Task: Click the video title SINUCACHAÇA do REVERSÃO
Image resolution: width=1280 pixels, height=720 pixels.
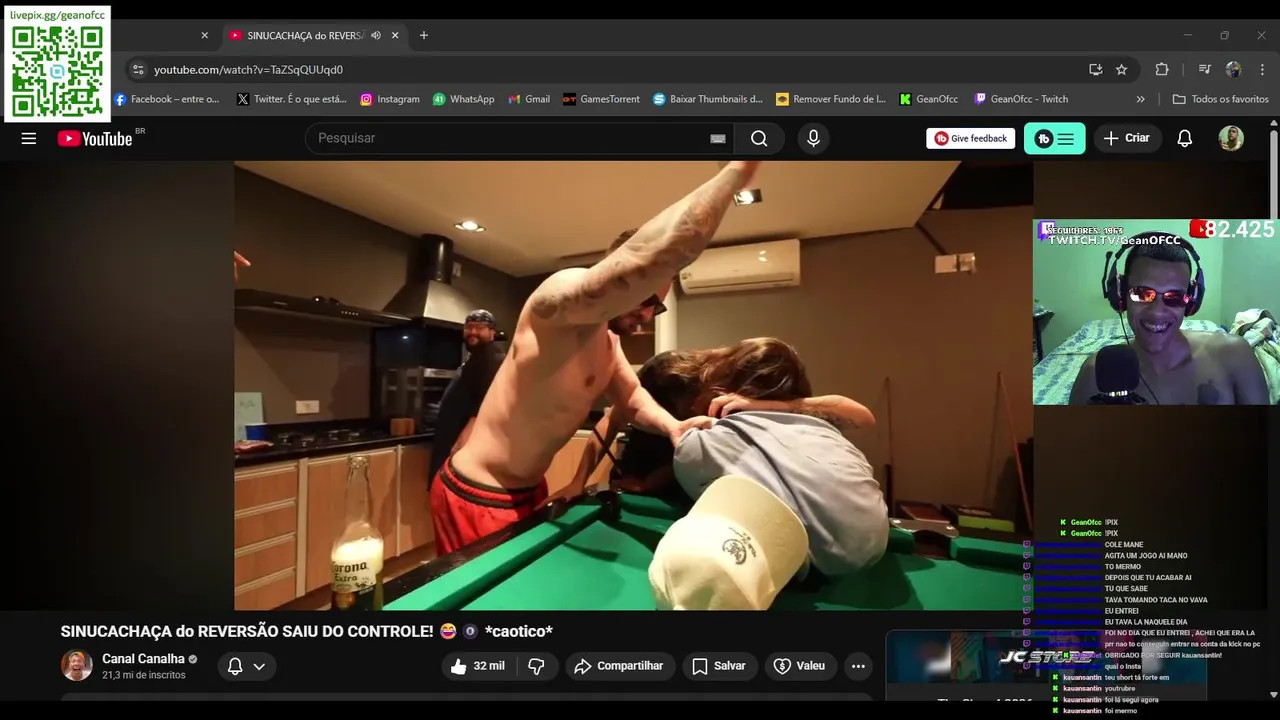Action: [x=307, y=631]
